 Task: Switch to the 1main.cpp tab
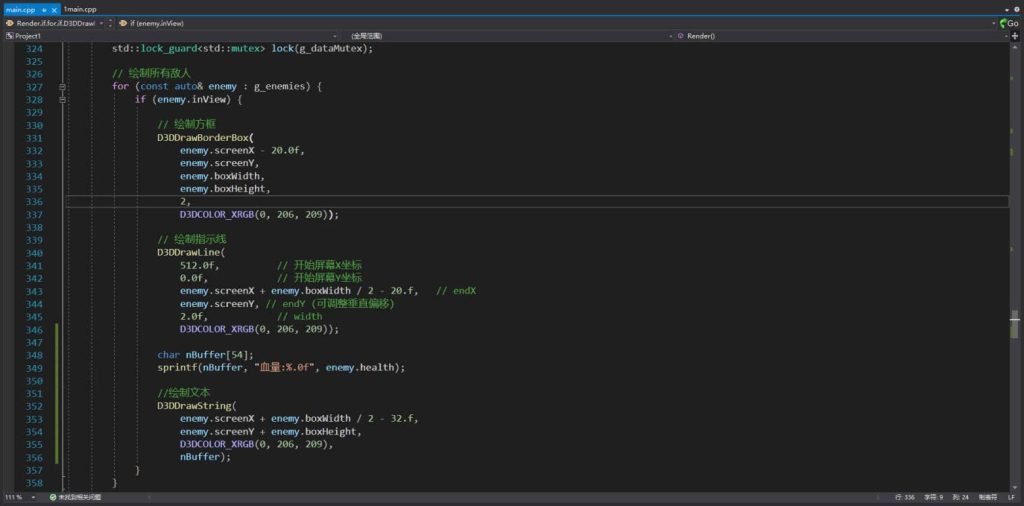81,9
